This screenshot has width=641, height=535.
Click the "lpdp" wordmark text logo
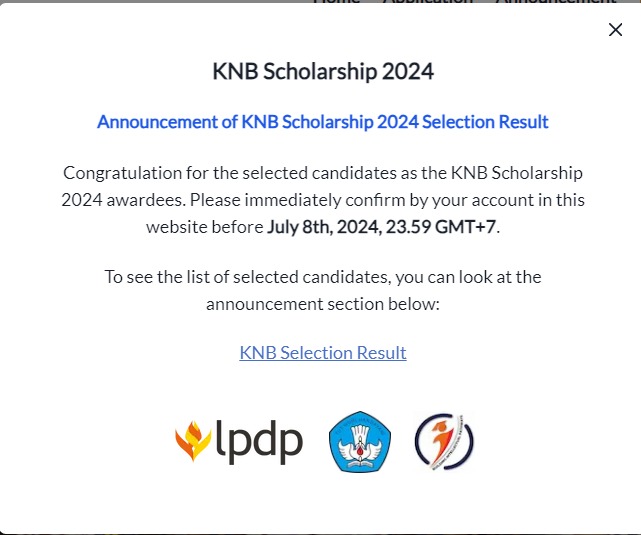tap(259, 441)
